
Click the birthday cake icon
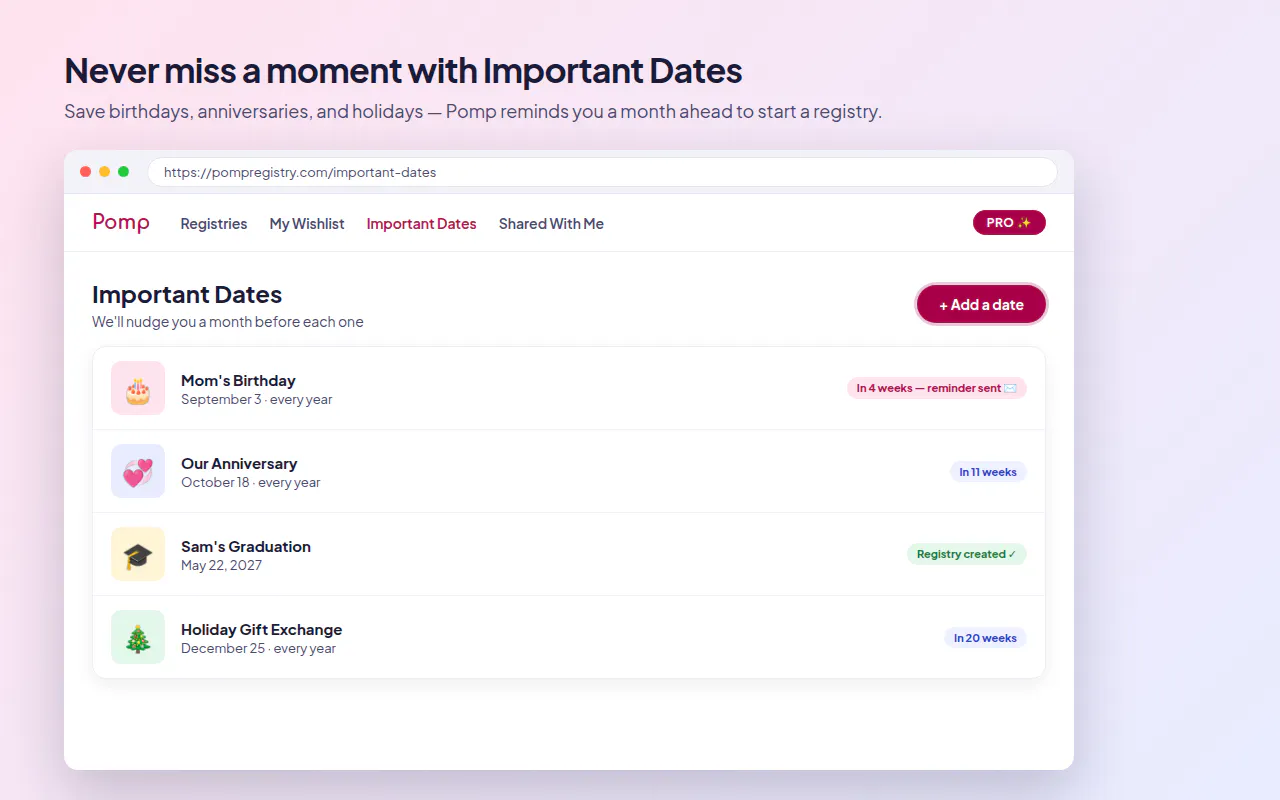click(x=138, y=388)
